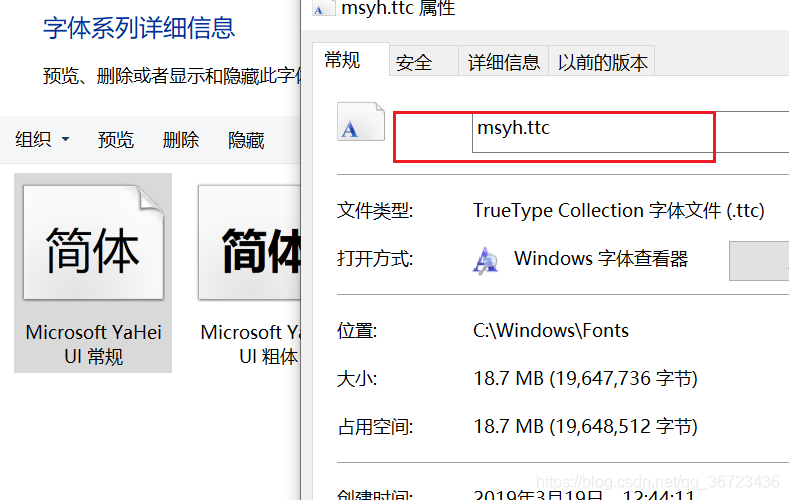Image resolution: width=789 pixels, height=500 pixels.
Task: Switch to the 详细信息 tab
Action: [x=504, y=62]
